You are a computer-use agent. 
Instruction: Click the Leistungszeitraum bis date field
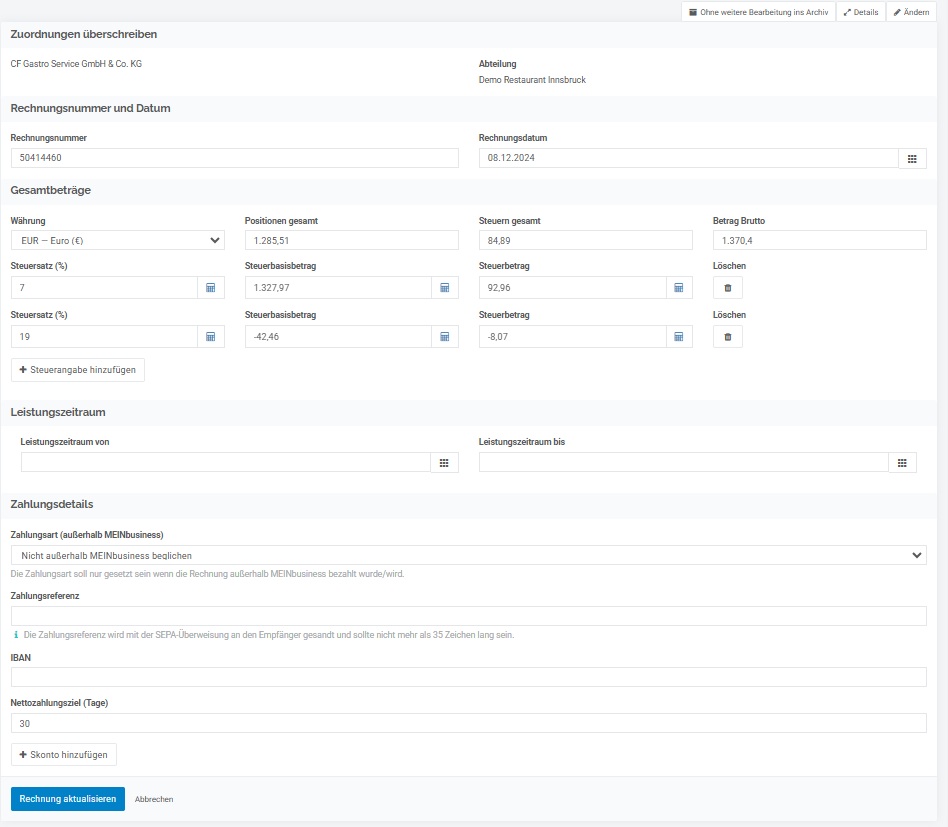coord(684,462)
